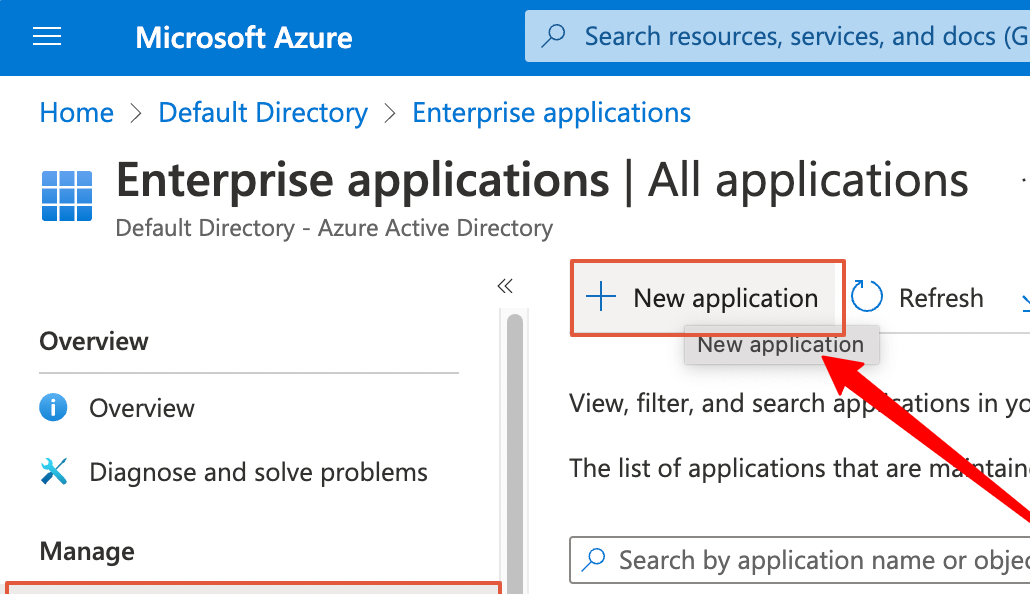Click 'Default Directory - Azure Active Directory' subtitle
Image resolution: width=1030 pixels, height=594 pixels.
[x=334, y=228]
